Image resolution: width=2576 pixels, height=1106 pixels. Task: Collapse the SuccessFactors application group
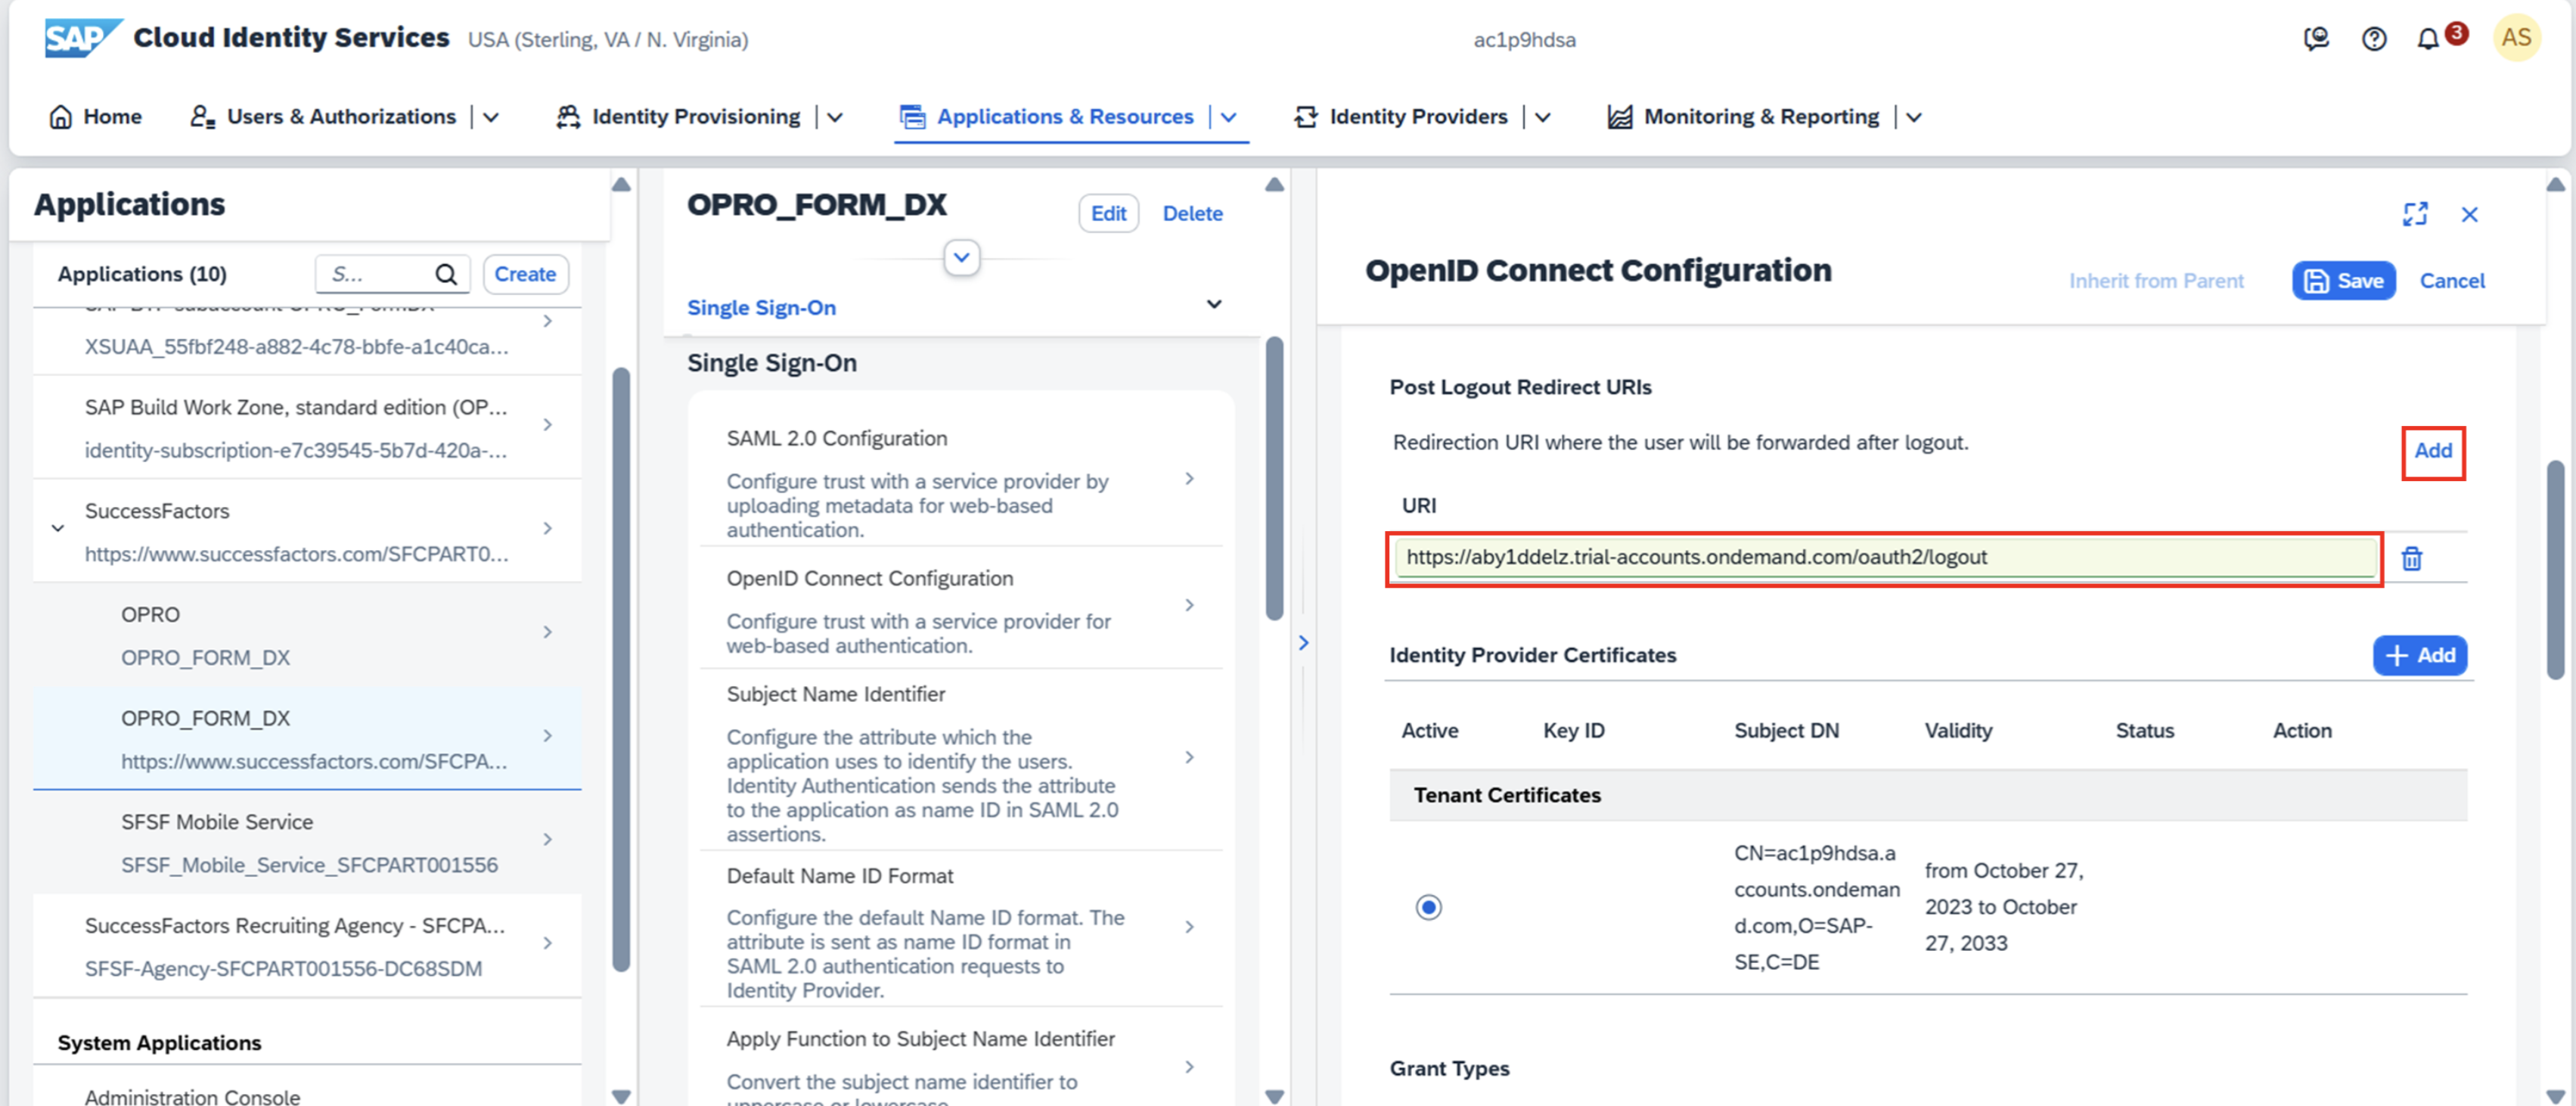(x=58, y=528)
